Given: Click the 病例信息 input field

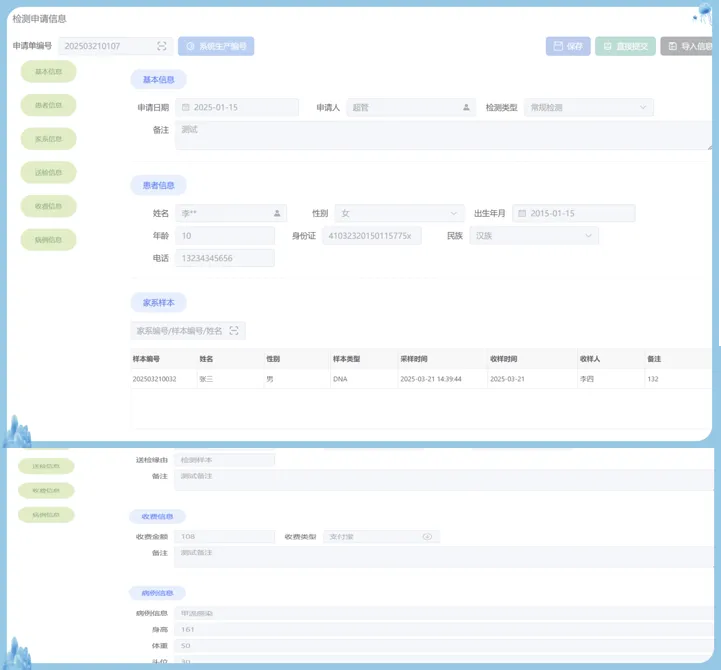Looking at the screenshot, I should pos(444,613).
